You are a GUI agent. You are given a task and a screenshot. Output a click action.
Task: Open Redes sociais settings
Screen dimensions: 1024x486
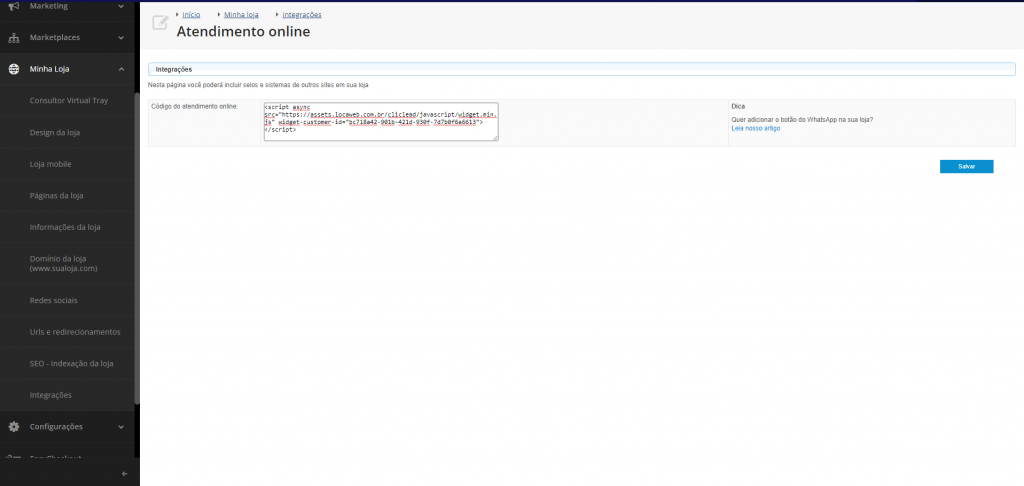(54, 300)
